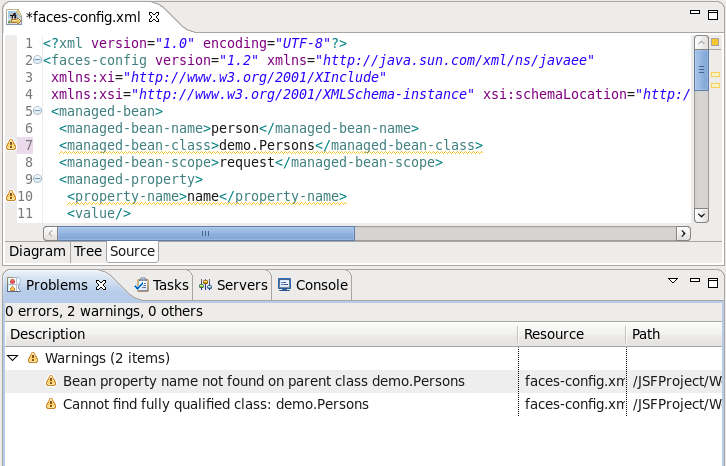Select the Warnings (2 items) group row
This screenshot has height=466, width=726.
(363, 358)
